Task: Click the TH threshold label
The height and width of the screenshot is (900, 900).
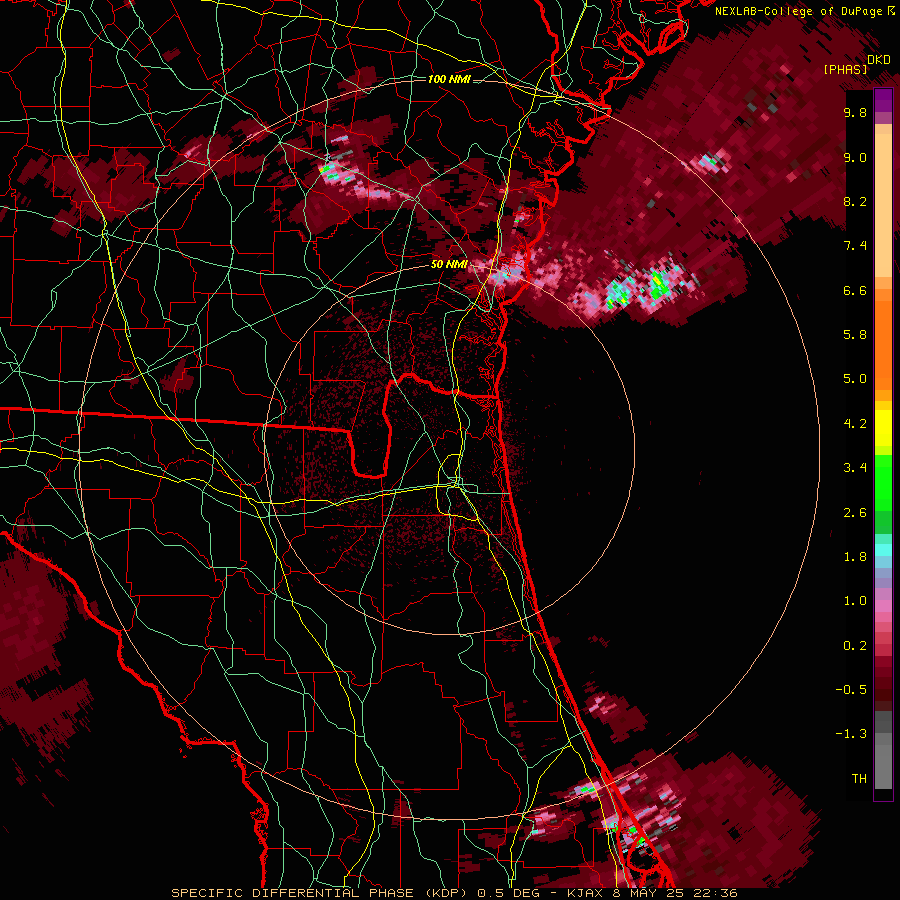Action: (859, 778)
